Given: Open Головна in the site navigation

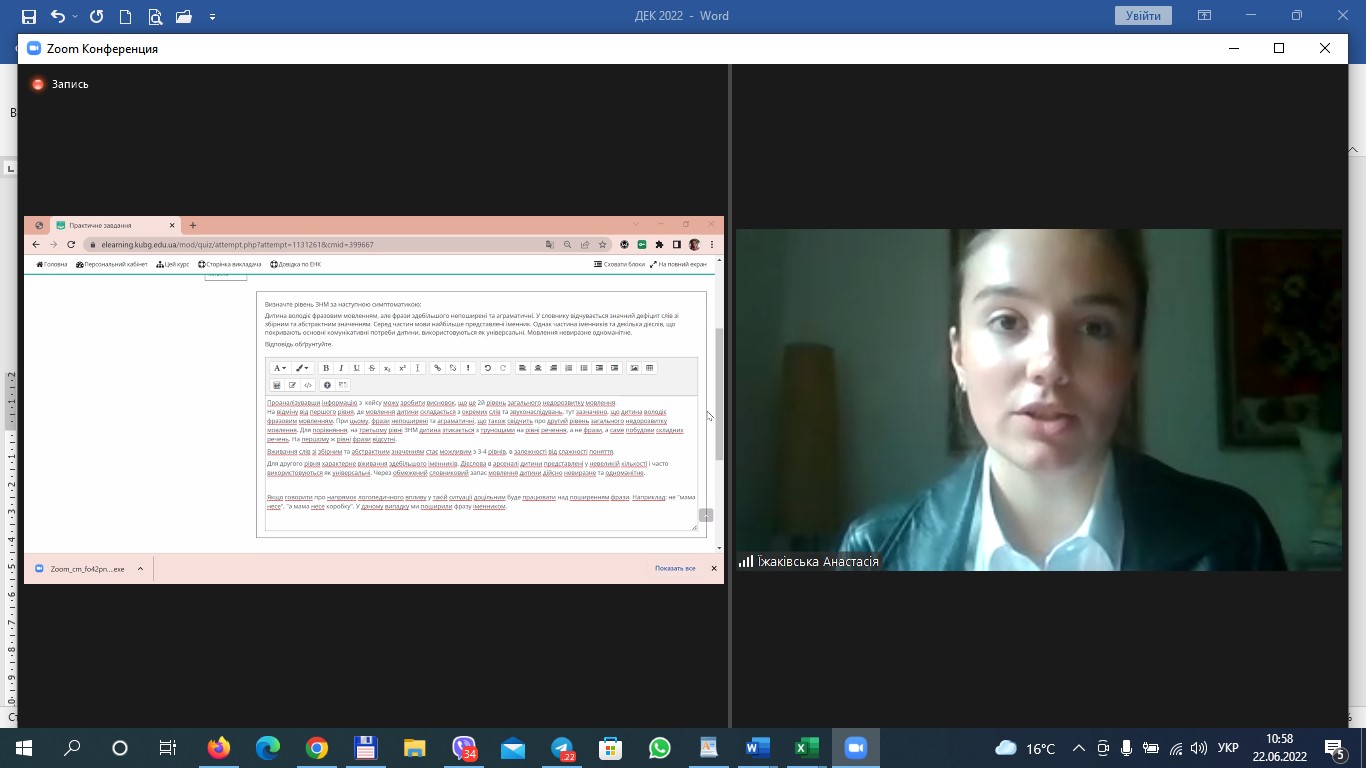Looking at the screenshot, I should point(51,264).
